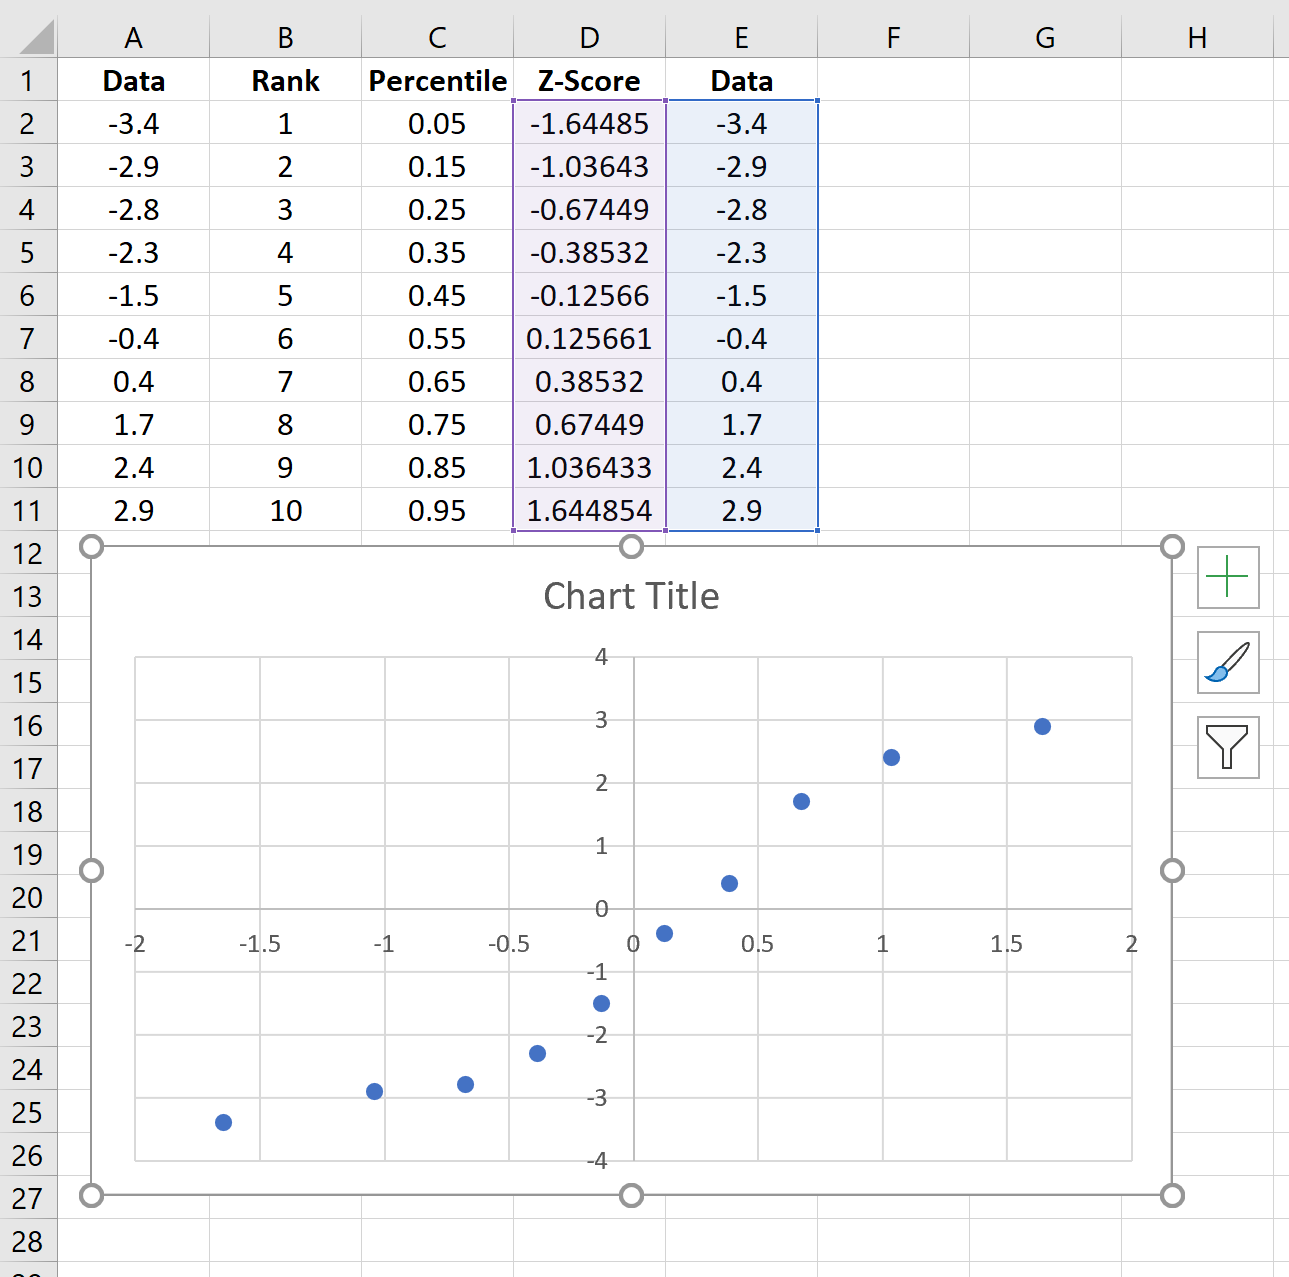
Task: Select row header 2
Action: click(28, 124)
